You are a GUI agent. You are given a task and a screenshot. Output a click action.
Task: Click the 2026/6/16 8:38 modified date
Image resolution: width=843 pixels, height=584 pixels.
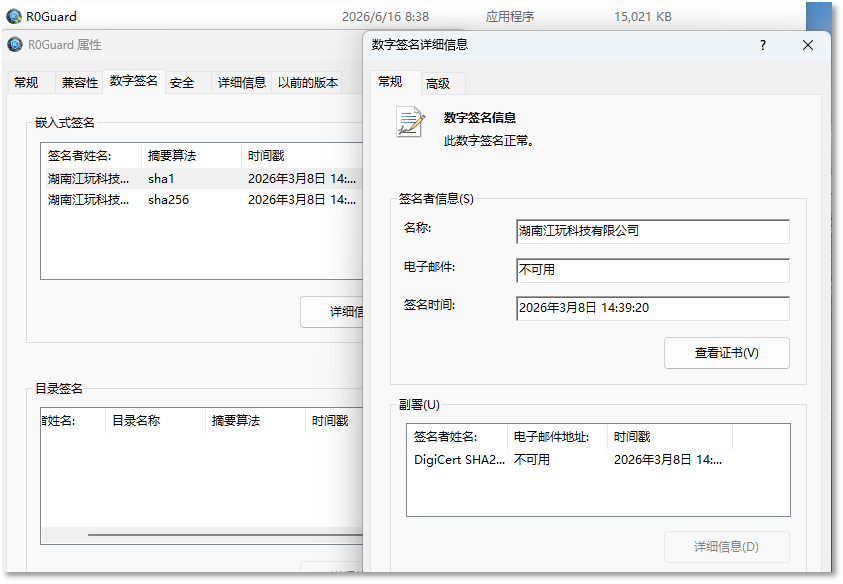pos(385,17)
